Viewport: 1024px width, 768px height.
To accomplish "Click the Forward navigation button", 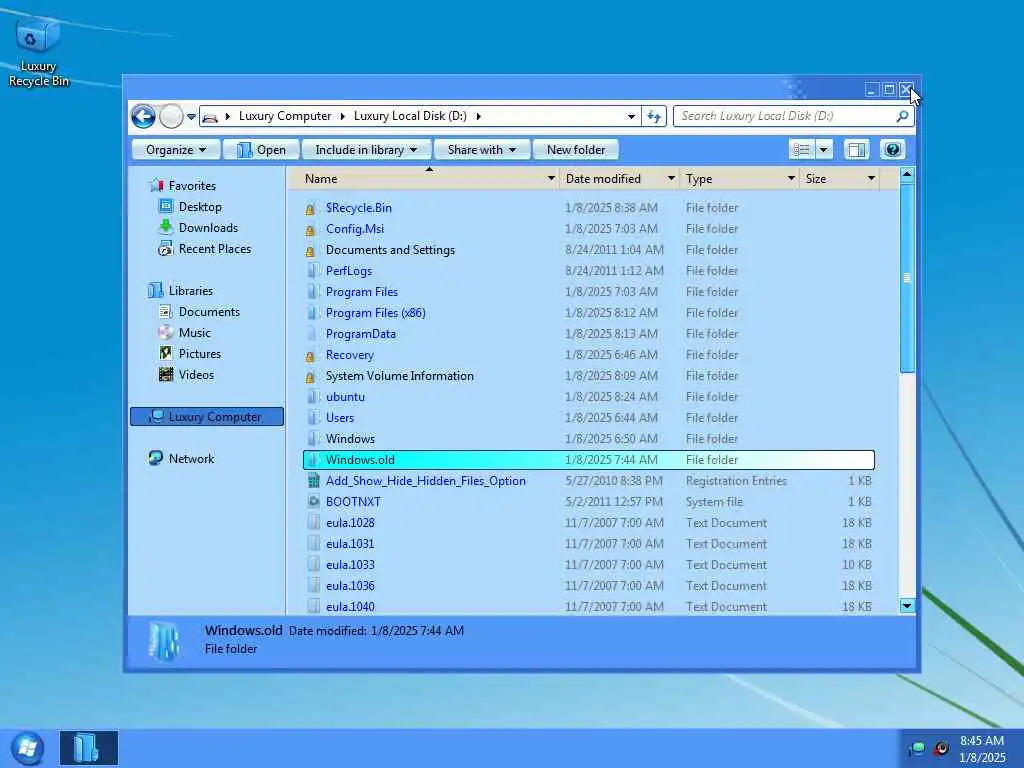I will point(171,116).
